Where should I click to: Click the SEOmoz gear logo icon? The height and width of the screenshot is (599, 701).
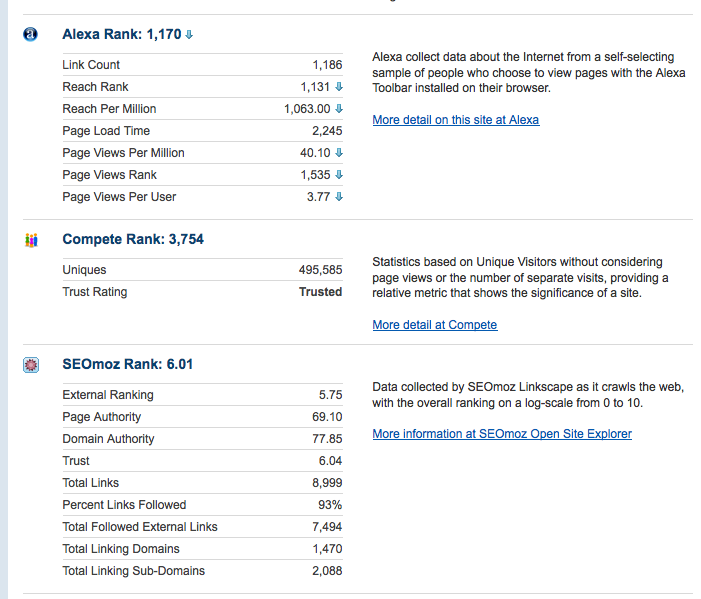31,365
